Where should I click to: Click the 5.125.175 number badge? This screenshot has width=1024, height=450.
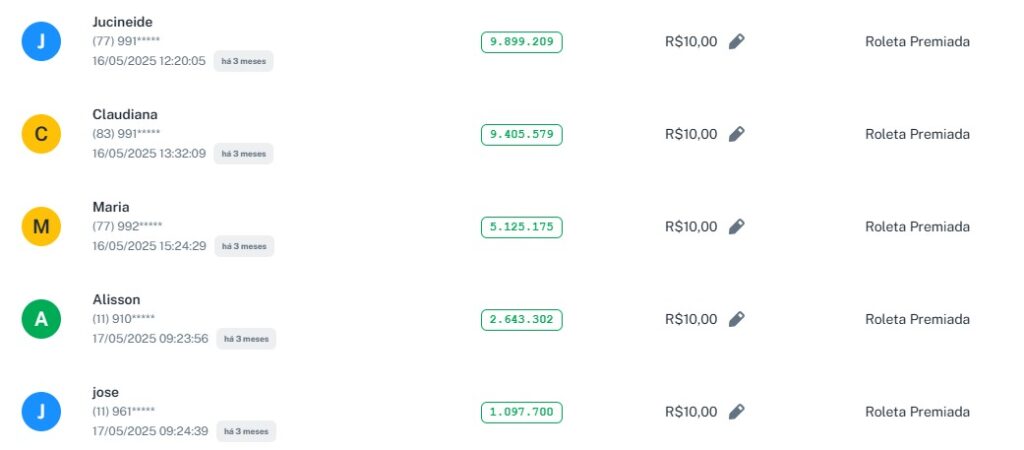pos(521,227)
